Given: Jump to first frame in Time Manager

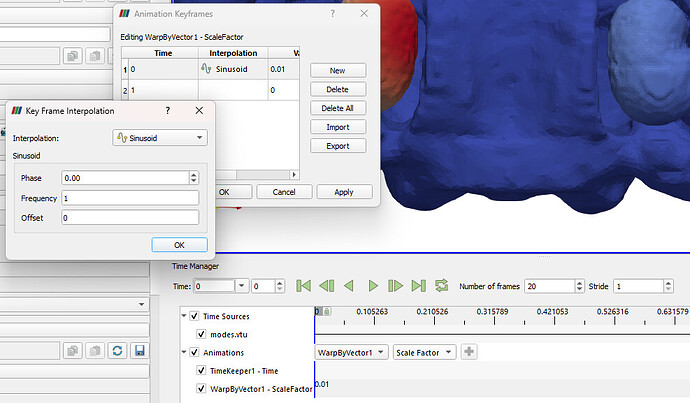Looking at the screenshot, I should (303, 286).
